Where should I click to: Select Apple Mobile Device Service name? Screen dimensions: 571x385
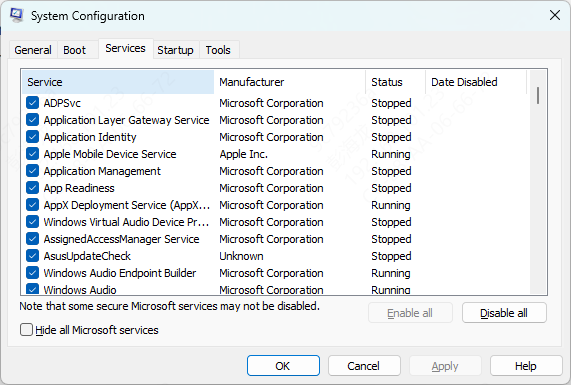tap(110, 154)
